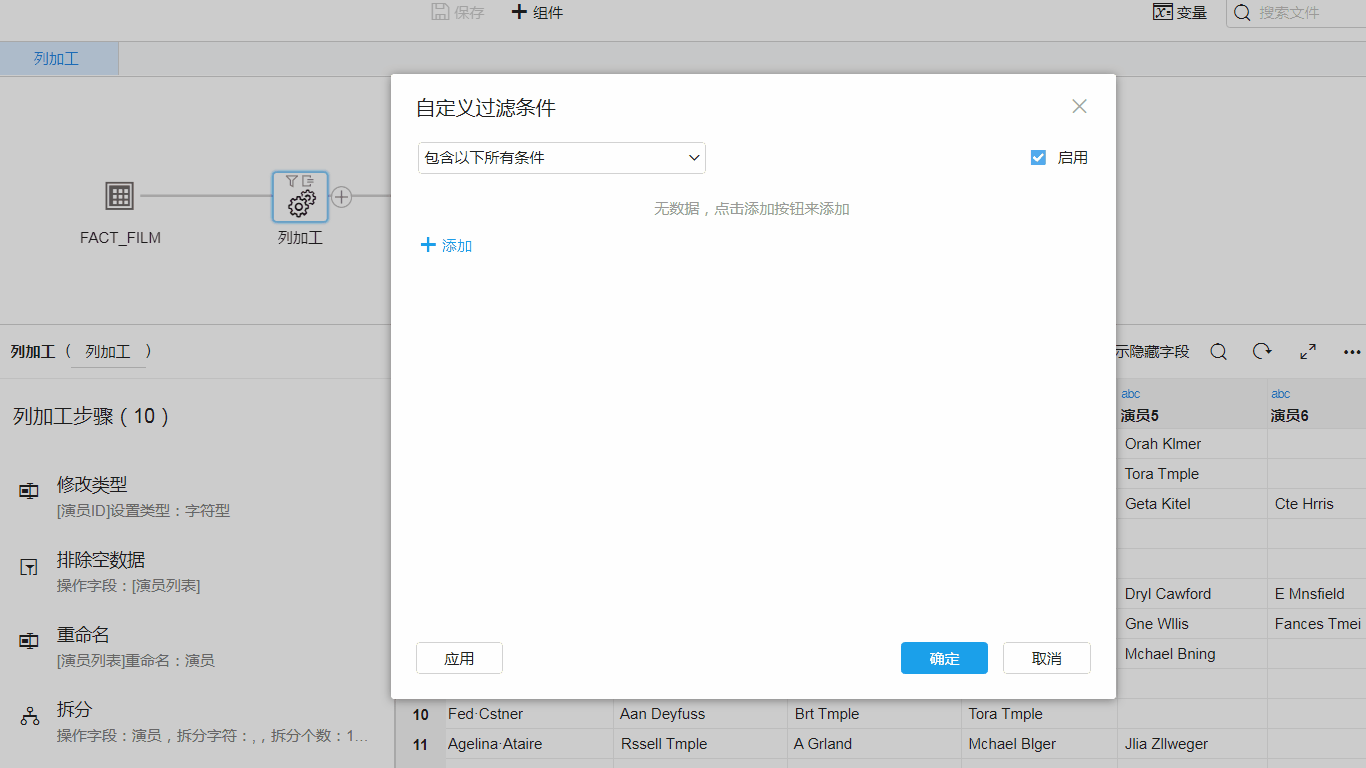This screenshot has width=1366, height=768.
Task: Switch to the 列加工 tab
Action: pyautogui.click(x=59, y=58)
